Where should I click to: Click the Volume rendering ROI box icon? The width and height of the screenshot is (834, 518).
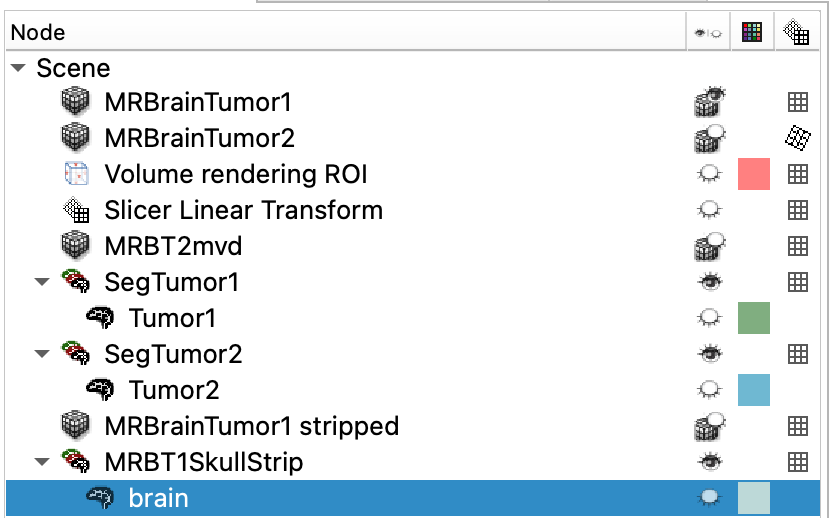(x=76, y=174)
